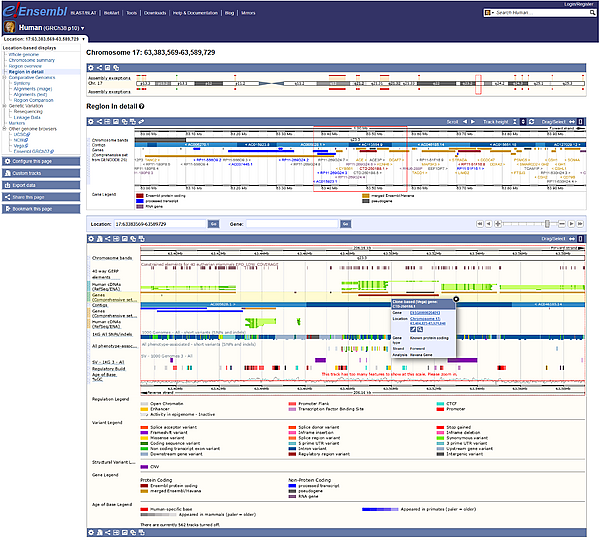Click the Region in detail help icon
This screenshot has height=546, width=600.
[x=143, y=105]
